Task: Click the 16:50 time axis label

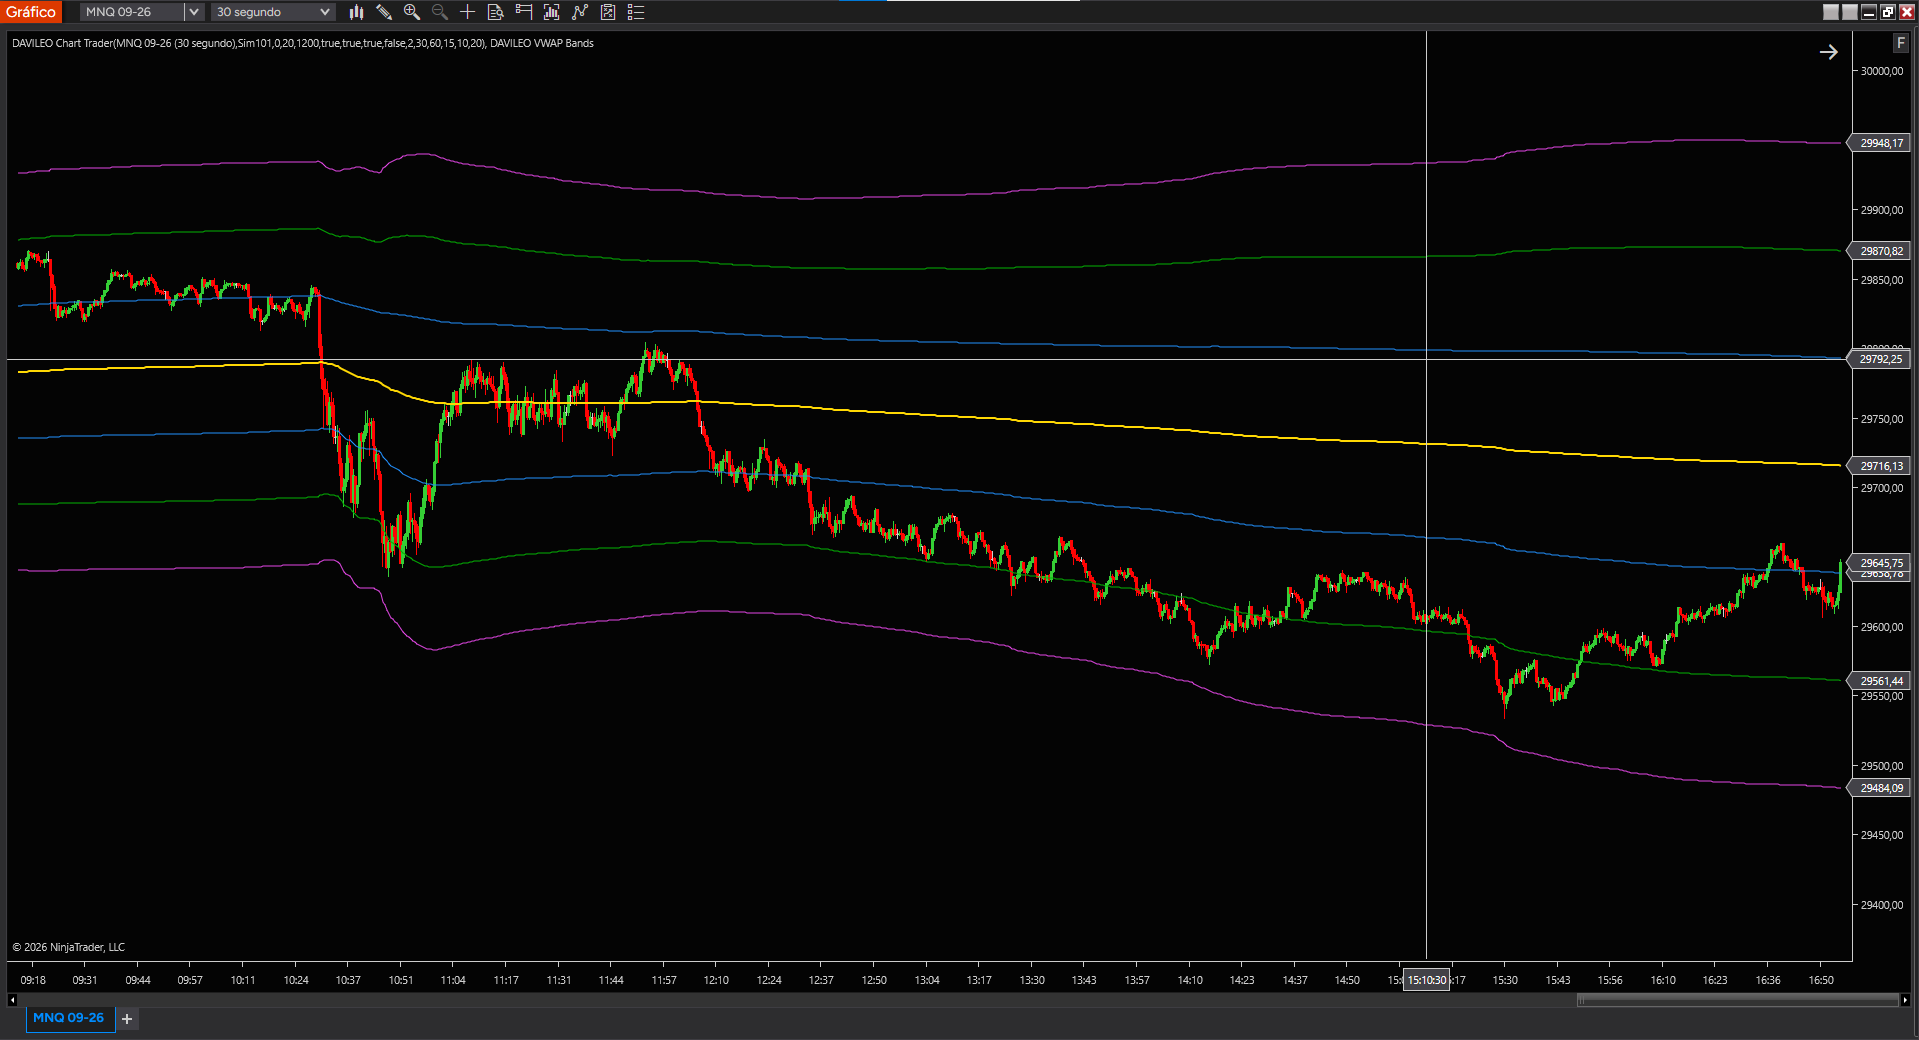Action: click(1821, 980)
